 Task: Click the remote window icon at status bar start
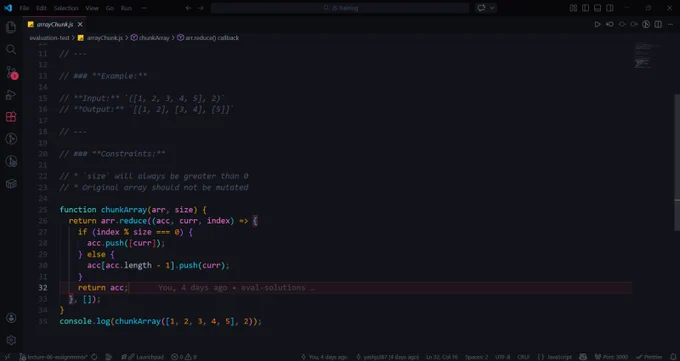(7, 357)
